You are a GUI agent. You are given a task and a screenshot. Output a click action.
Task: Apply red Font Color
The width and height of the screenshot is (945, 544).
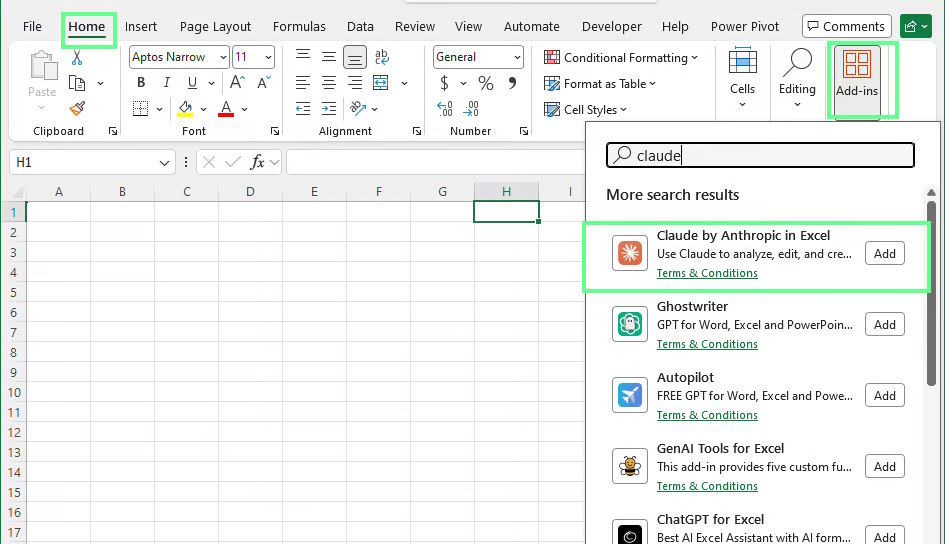coord(226,108)
